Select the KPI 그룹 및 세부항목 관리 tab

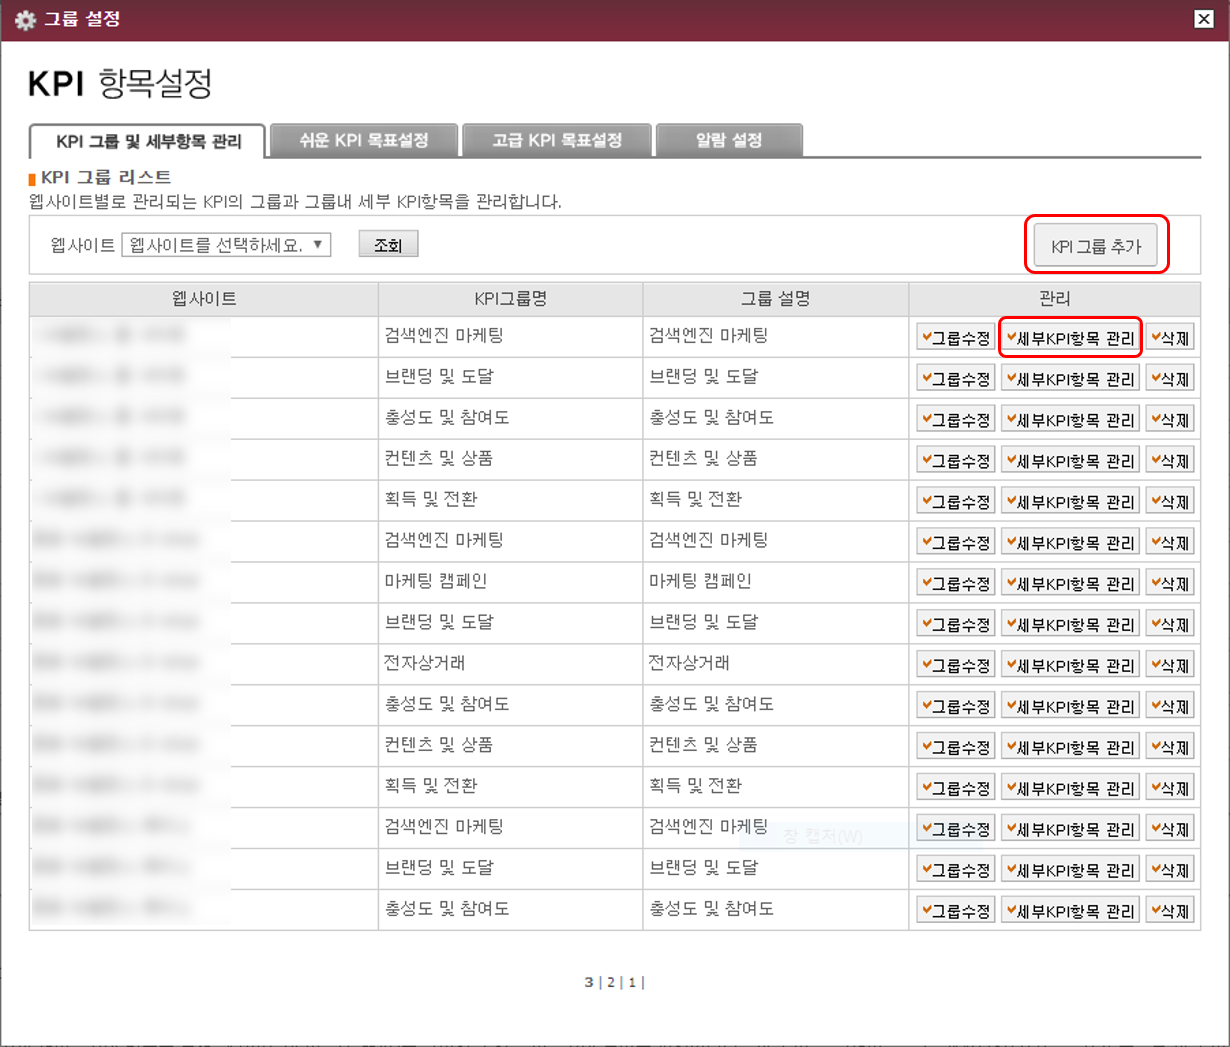pyautogui.click(x=148, y=142)
